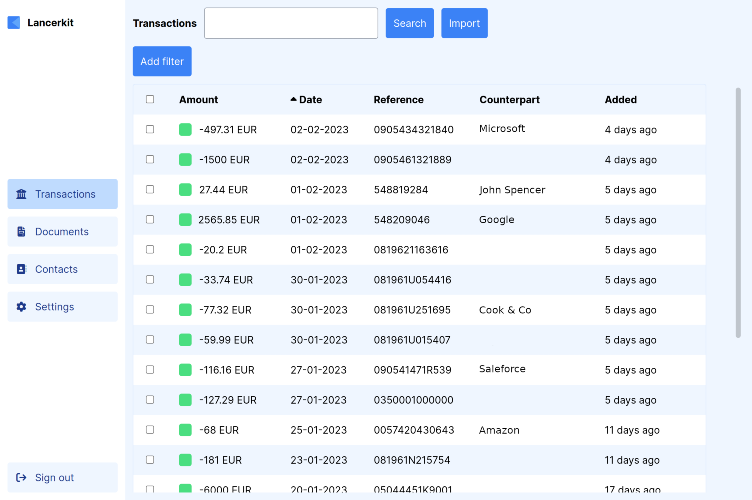
Task: Click the document icon beside Documents
Action: [21, 232]
